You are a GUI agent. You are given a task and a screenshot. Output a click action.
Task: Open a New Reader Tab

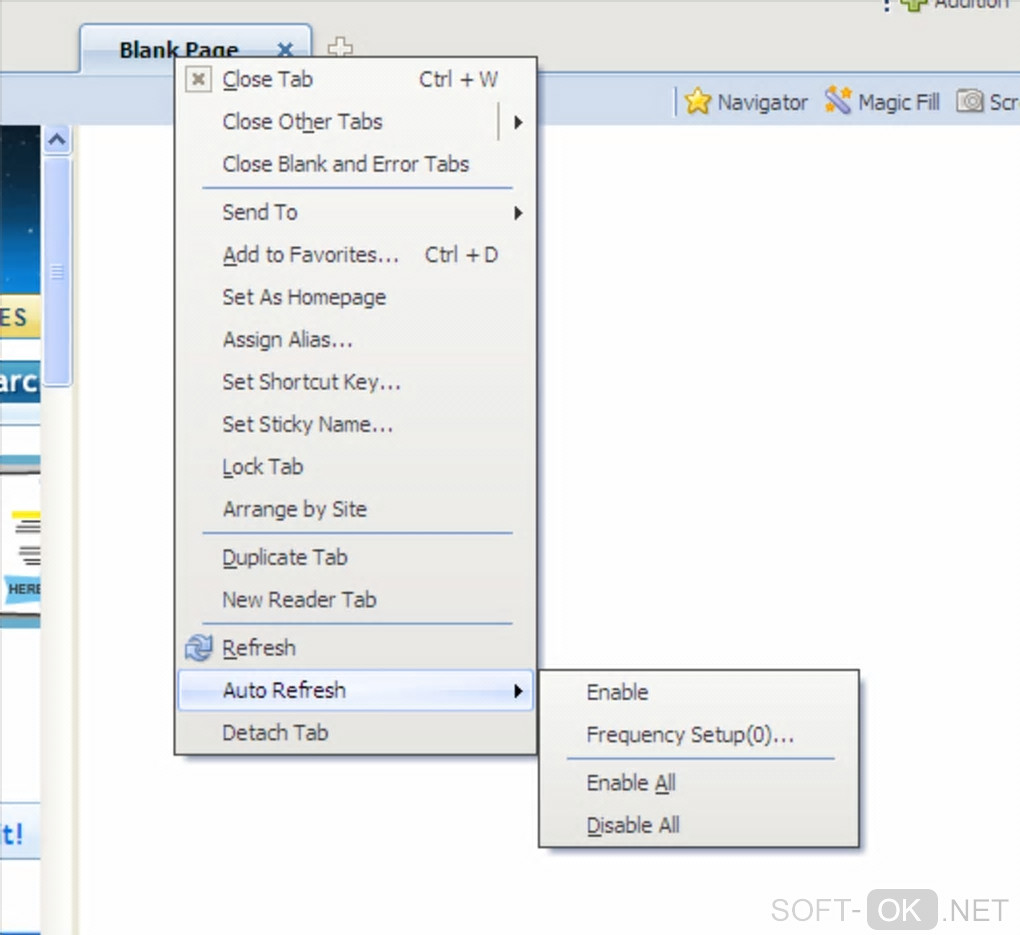pos(355,599)
